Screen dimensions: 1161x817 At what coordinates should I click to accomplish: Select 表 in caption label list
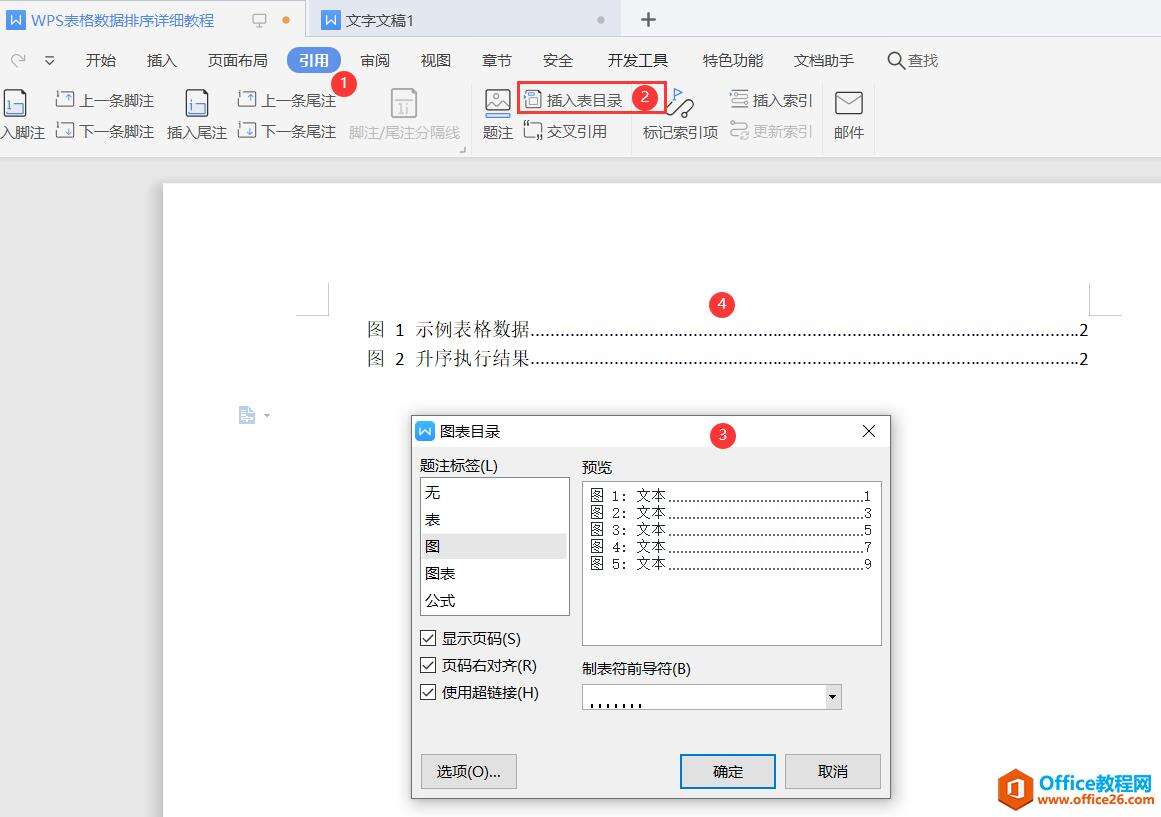click(x=494, y=520)
